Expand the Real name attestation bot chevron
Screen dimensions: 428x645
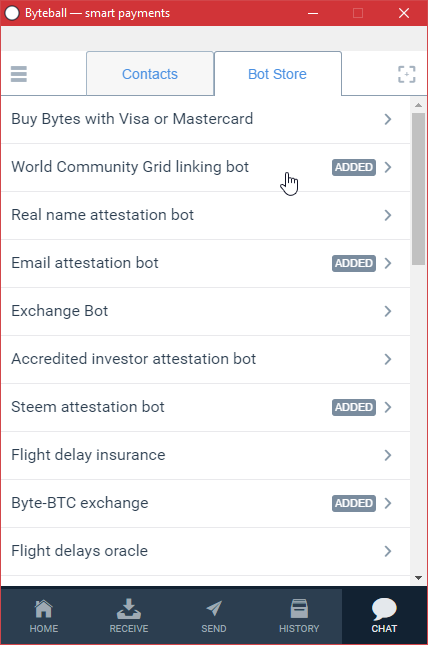pyautogui.click(x=388, y=215)
